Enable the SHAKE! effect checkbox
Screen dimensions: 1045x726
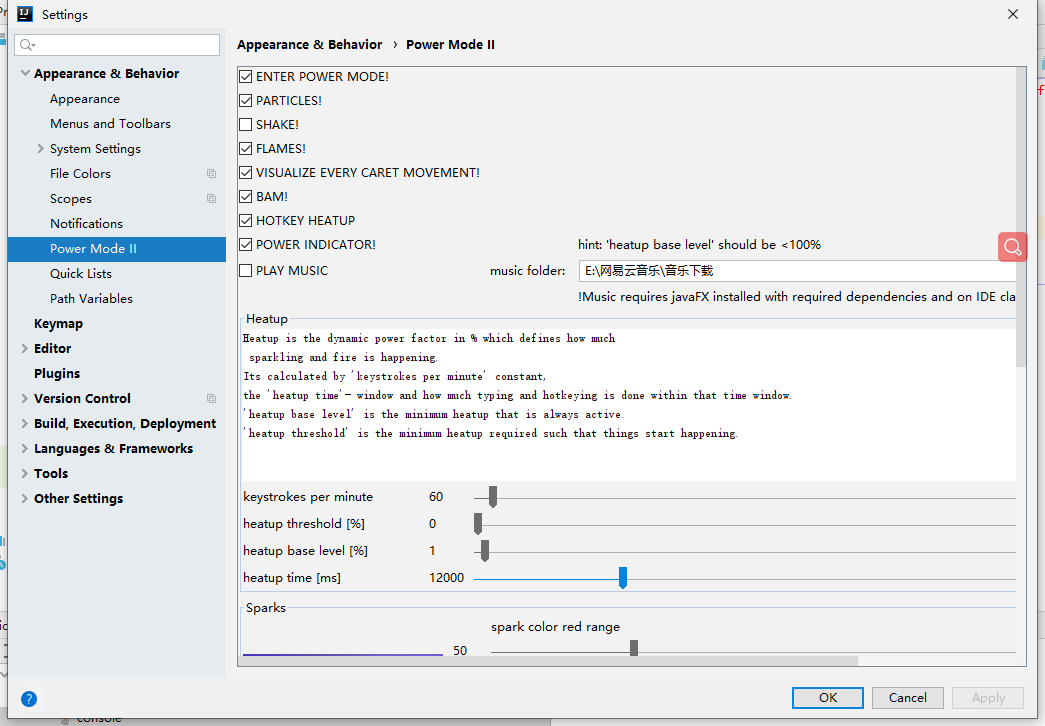click(245, 124)
